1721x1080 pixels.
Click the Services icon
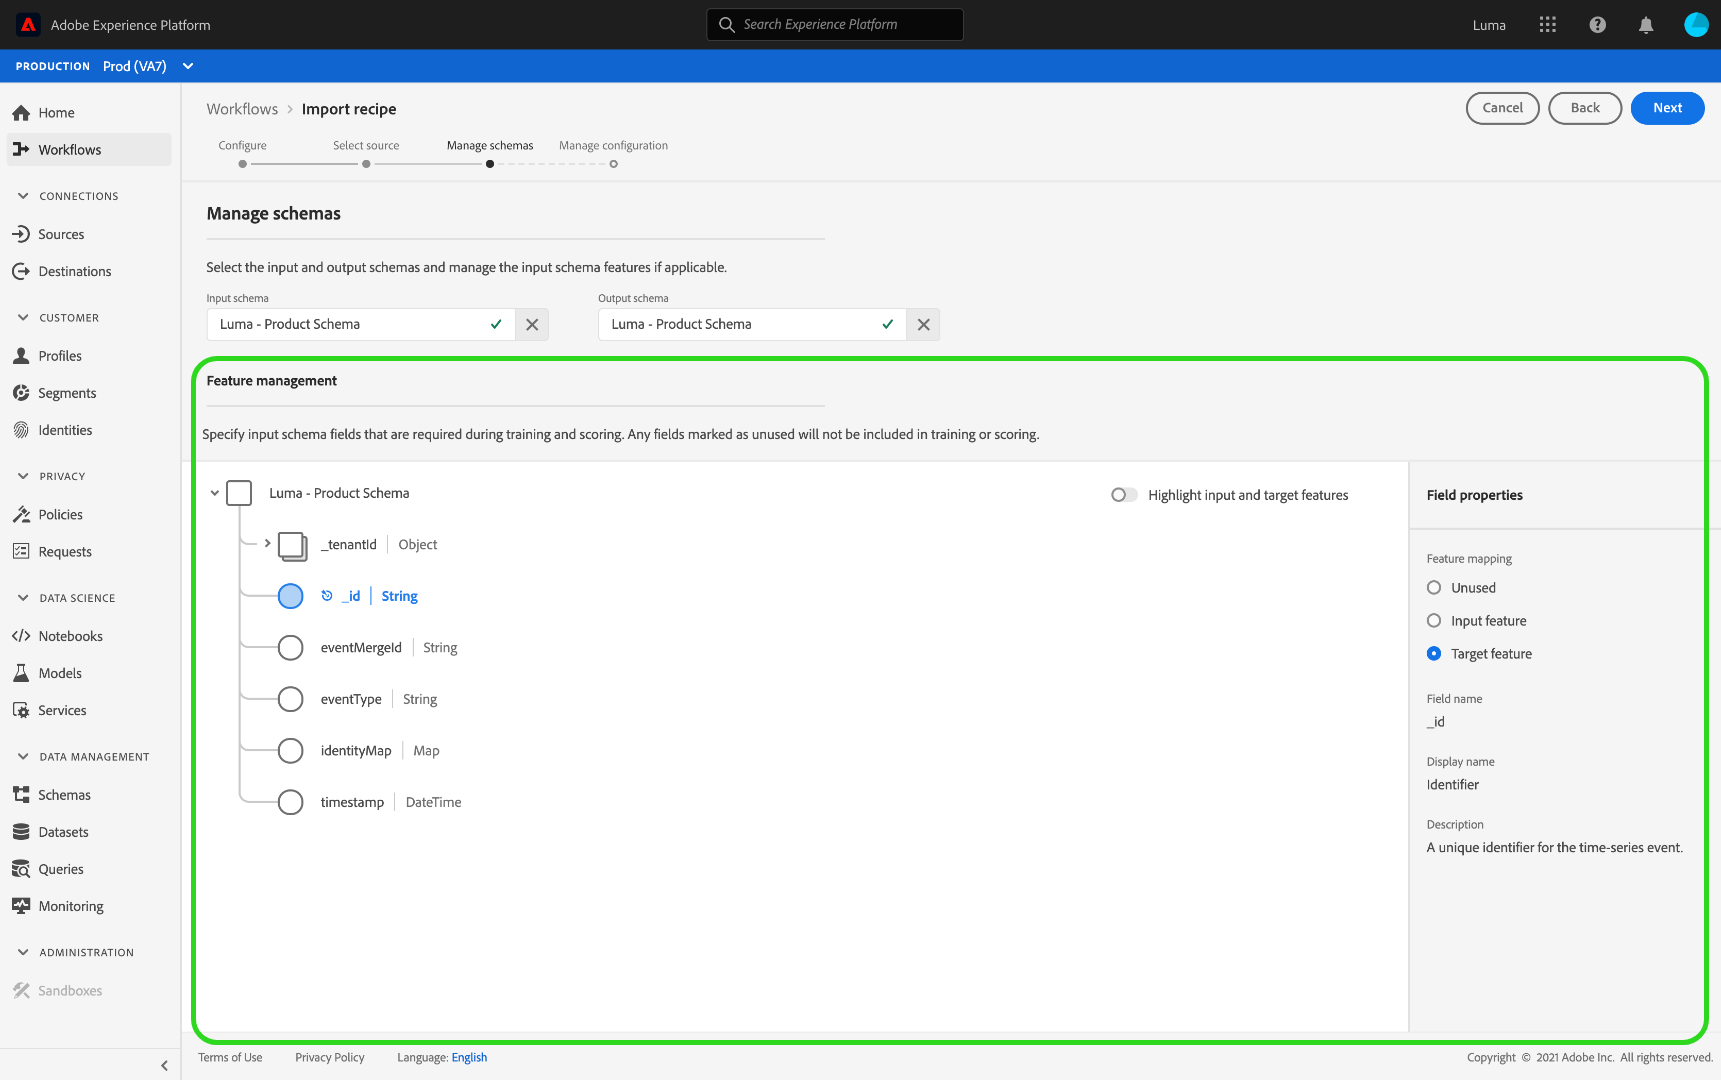point(21,710)
